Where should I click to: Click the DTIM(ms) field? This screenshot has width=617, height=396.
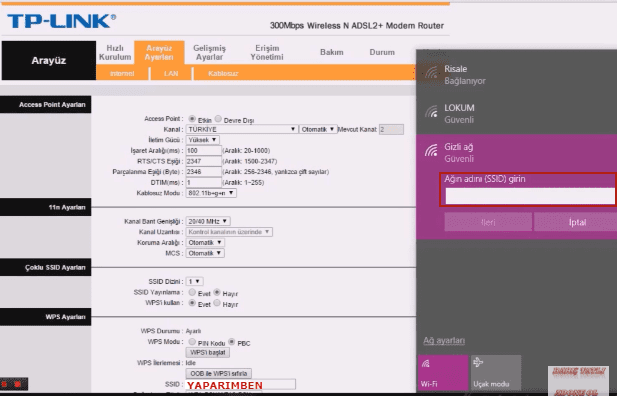pos(203,182)
